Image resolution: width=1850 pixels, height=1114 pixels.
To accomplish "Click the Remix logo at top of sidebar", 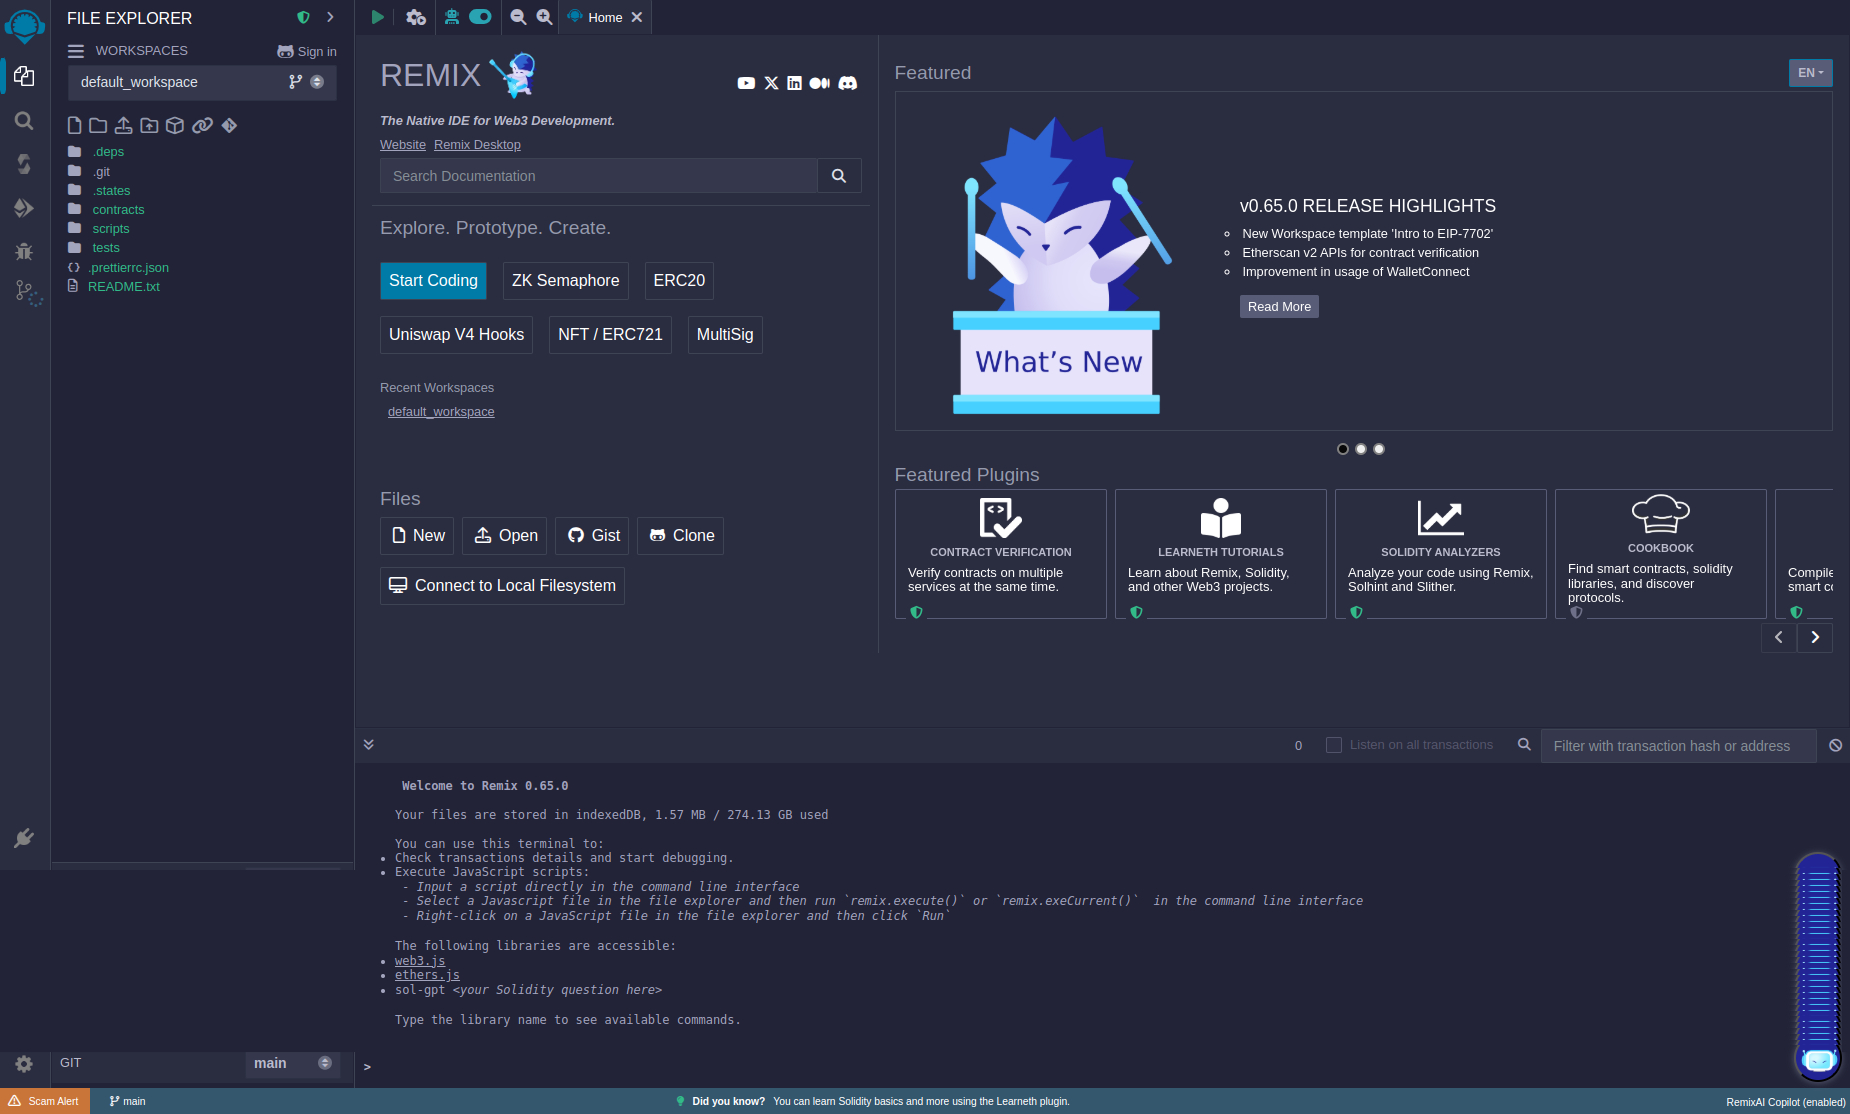I will click(x=24, y=25).
